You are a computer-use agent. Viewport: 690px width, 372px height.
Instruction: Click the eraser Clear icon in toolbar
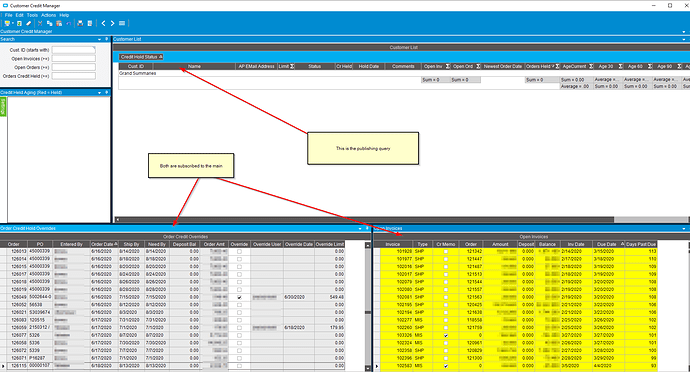point(29,23)
